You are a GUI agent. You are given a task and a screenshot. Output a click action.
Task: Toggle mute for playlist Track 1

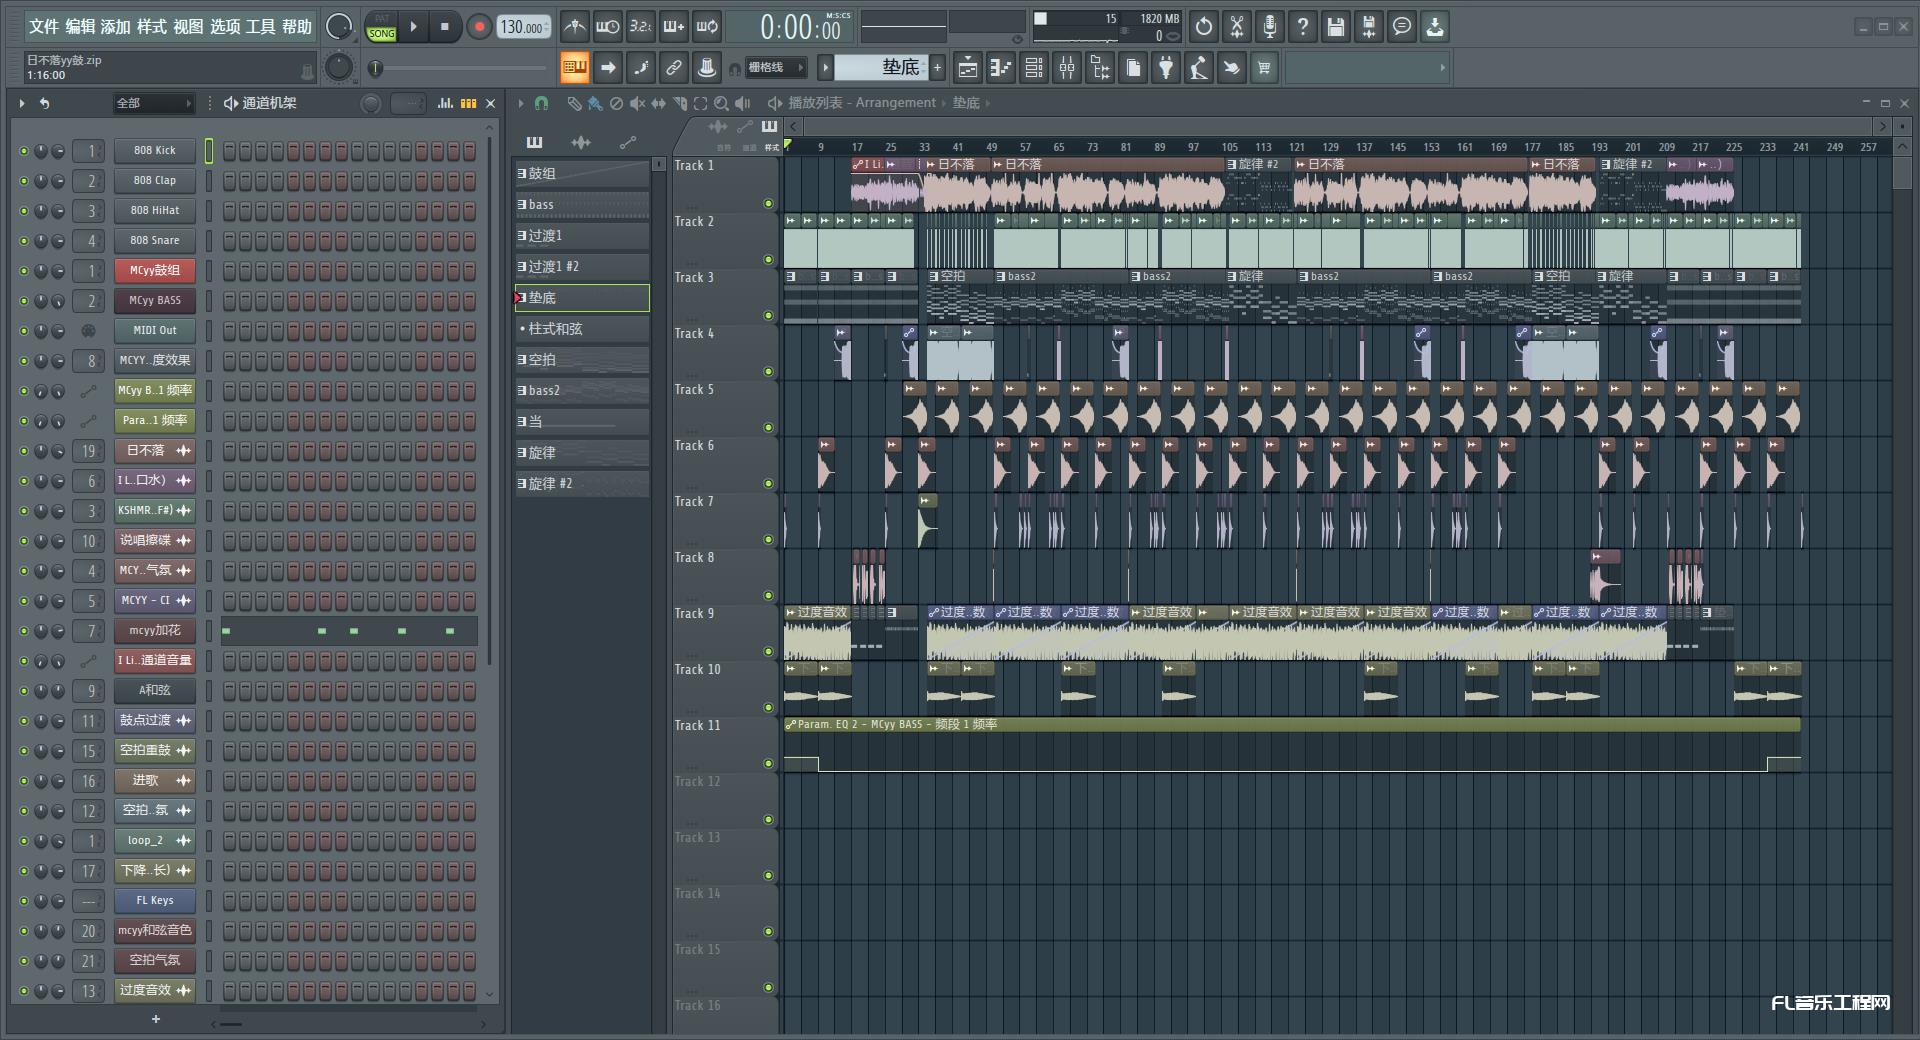pyautogui.click(x=768, y=203)
